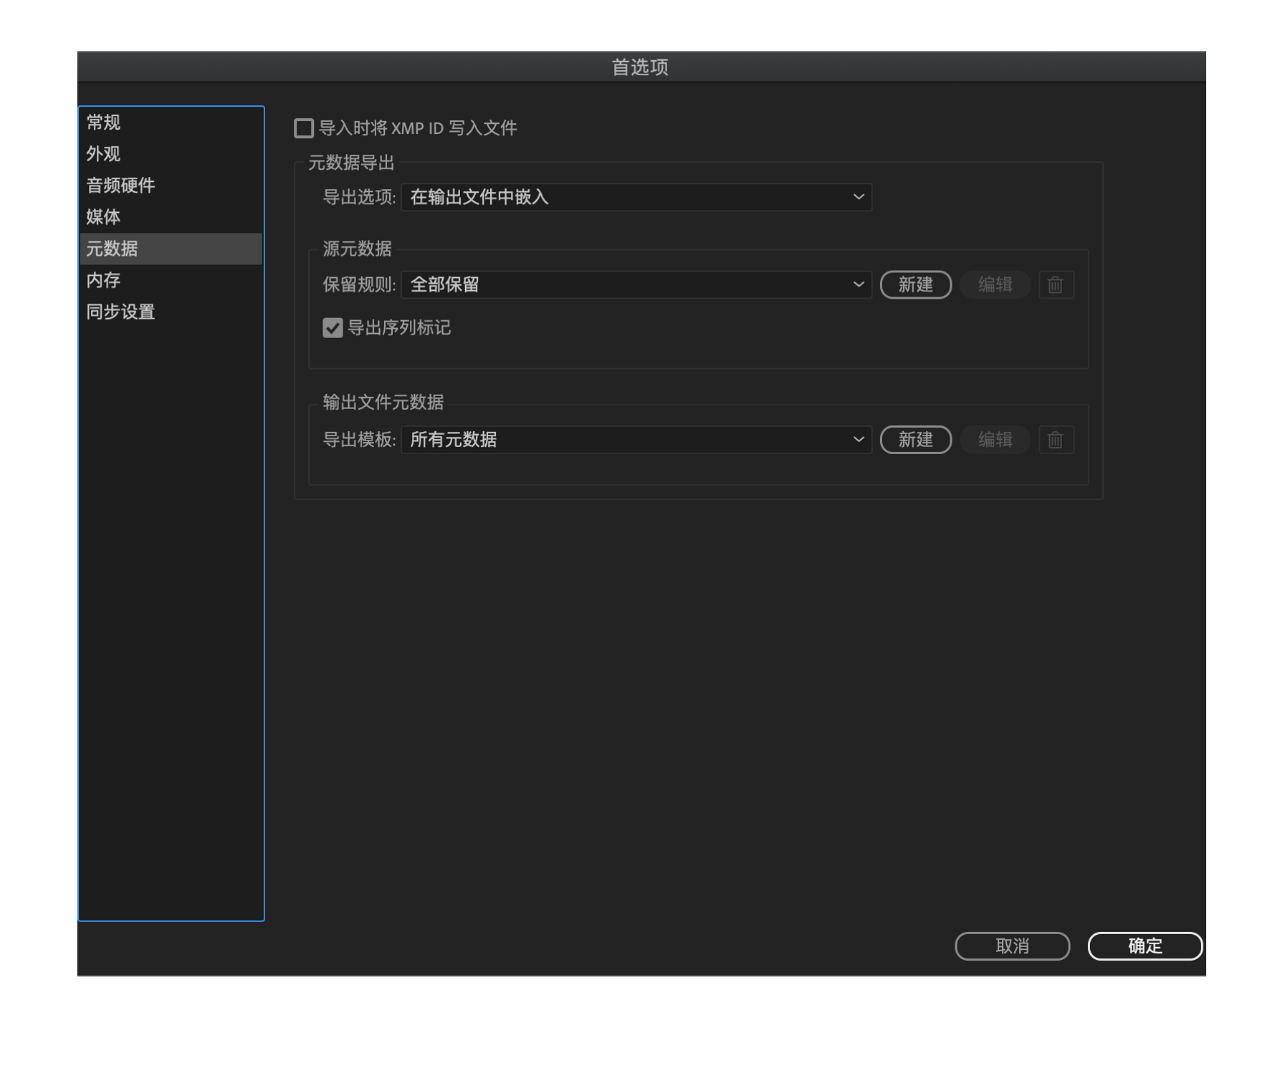Click 新建 next to the 保留规则 dropdown
Image resolution: width=1280 pixels, height=1086 pixels.
click(915, 285)
